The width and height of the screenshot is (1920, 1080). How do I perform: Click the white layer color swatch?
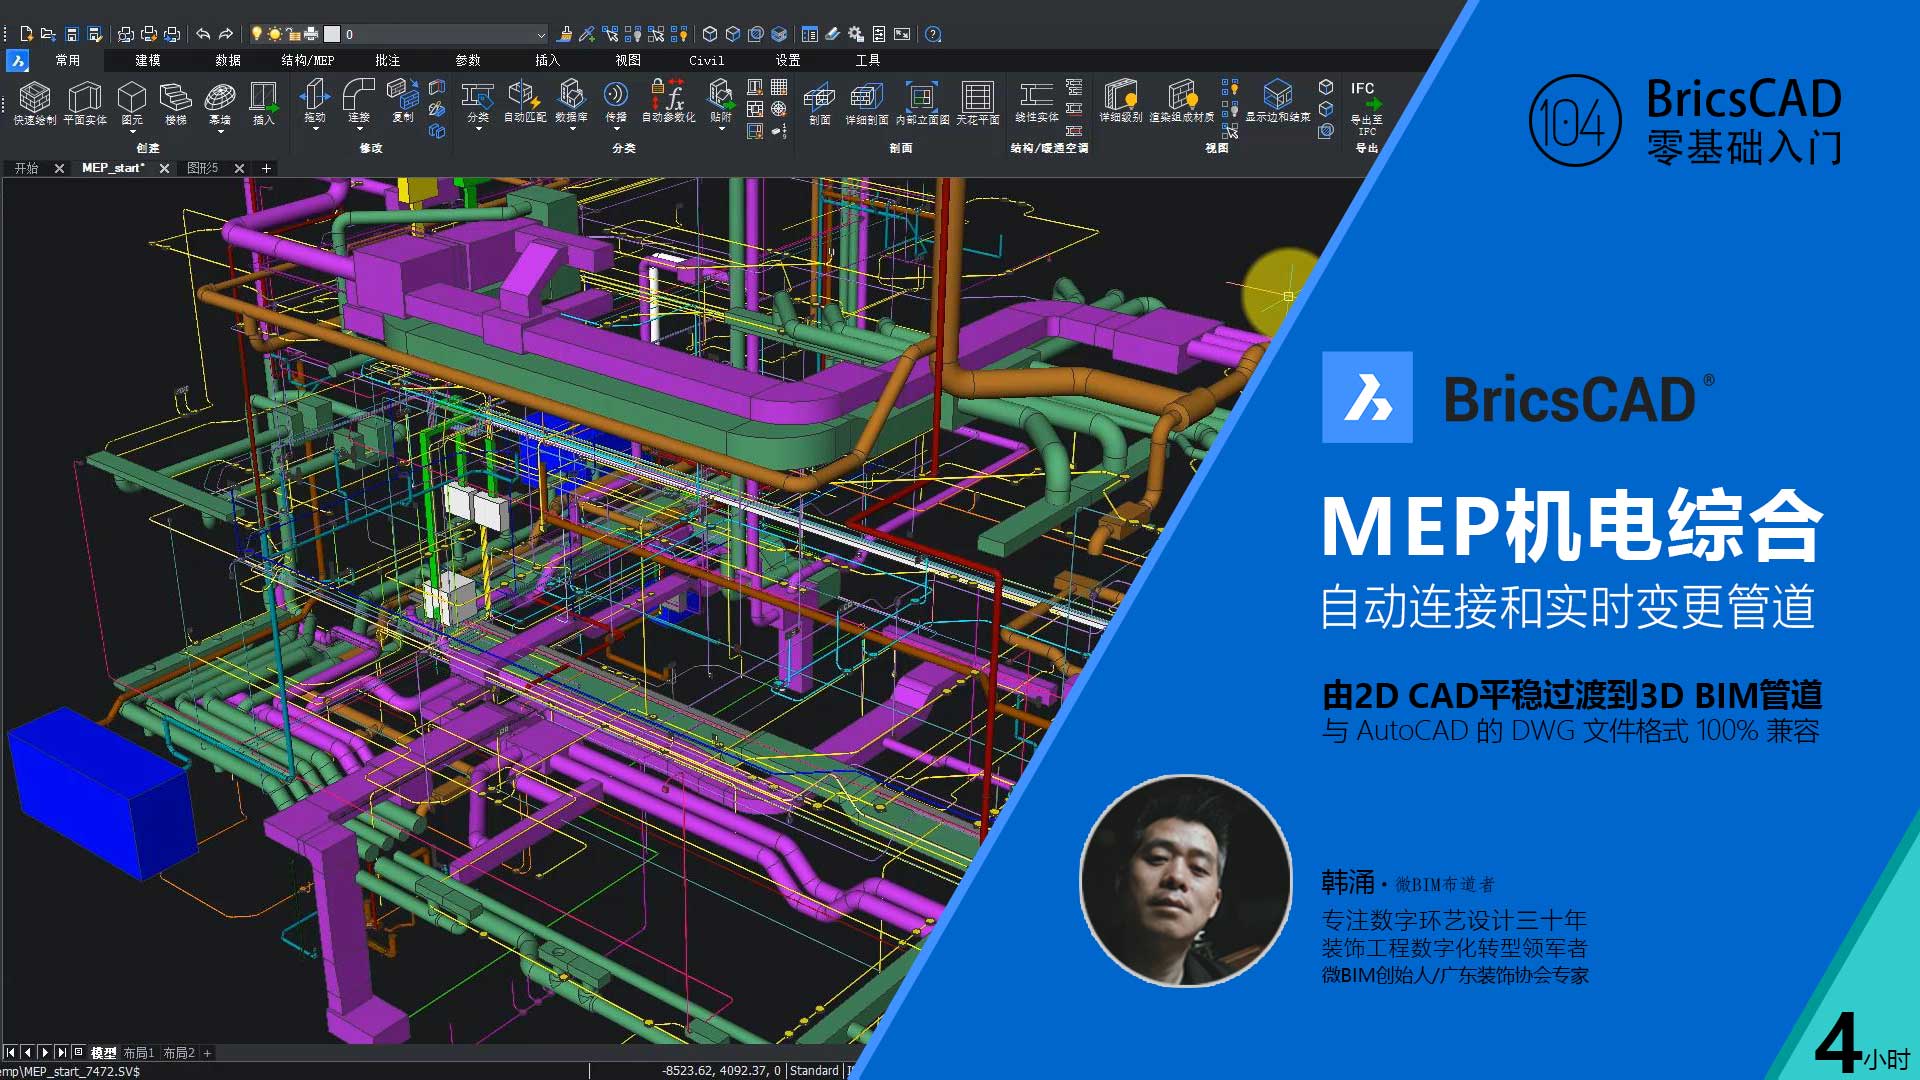(x=332, y=34)
